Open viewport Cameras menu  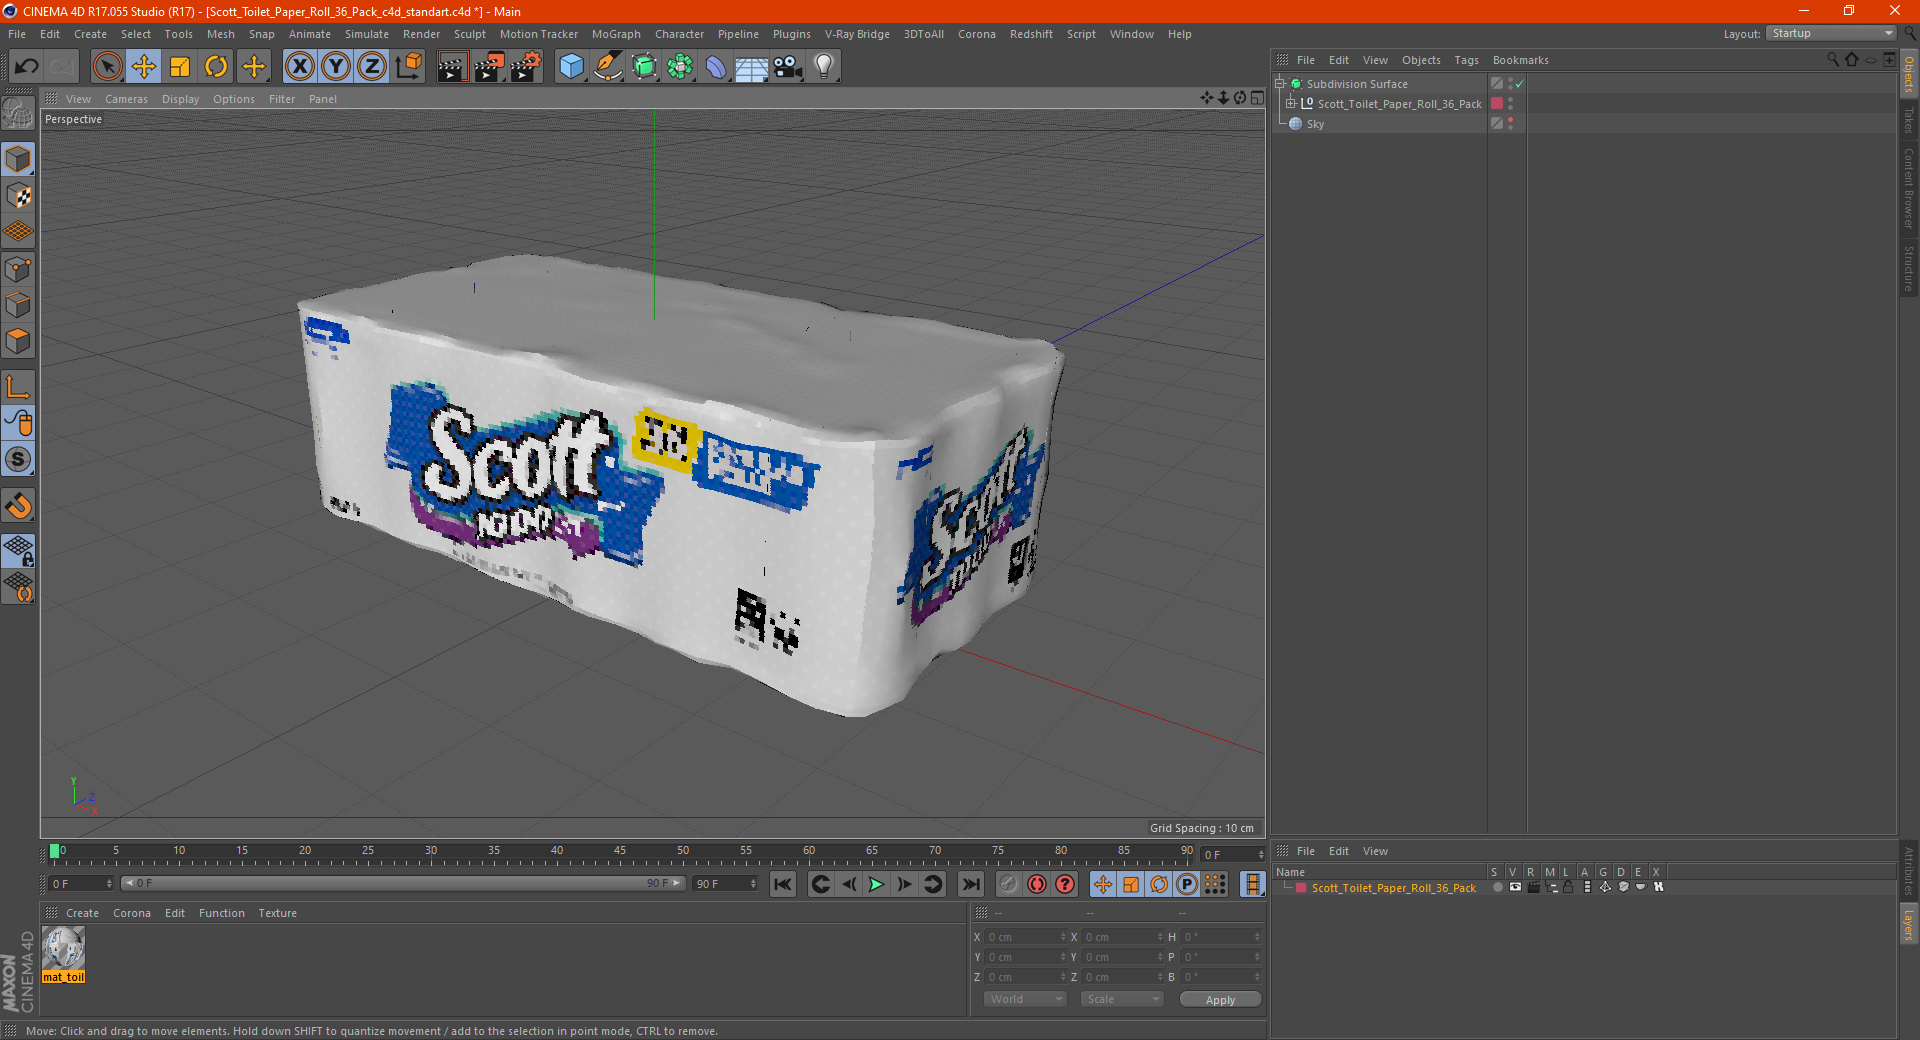click(126, 99)
